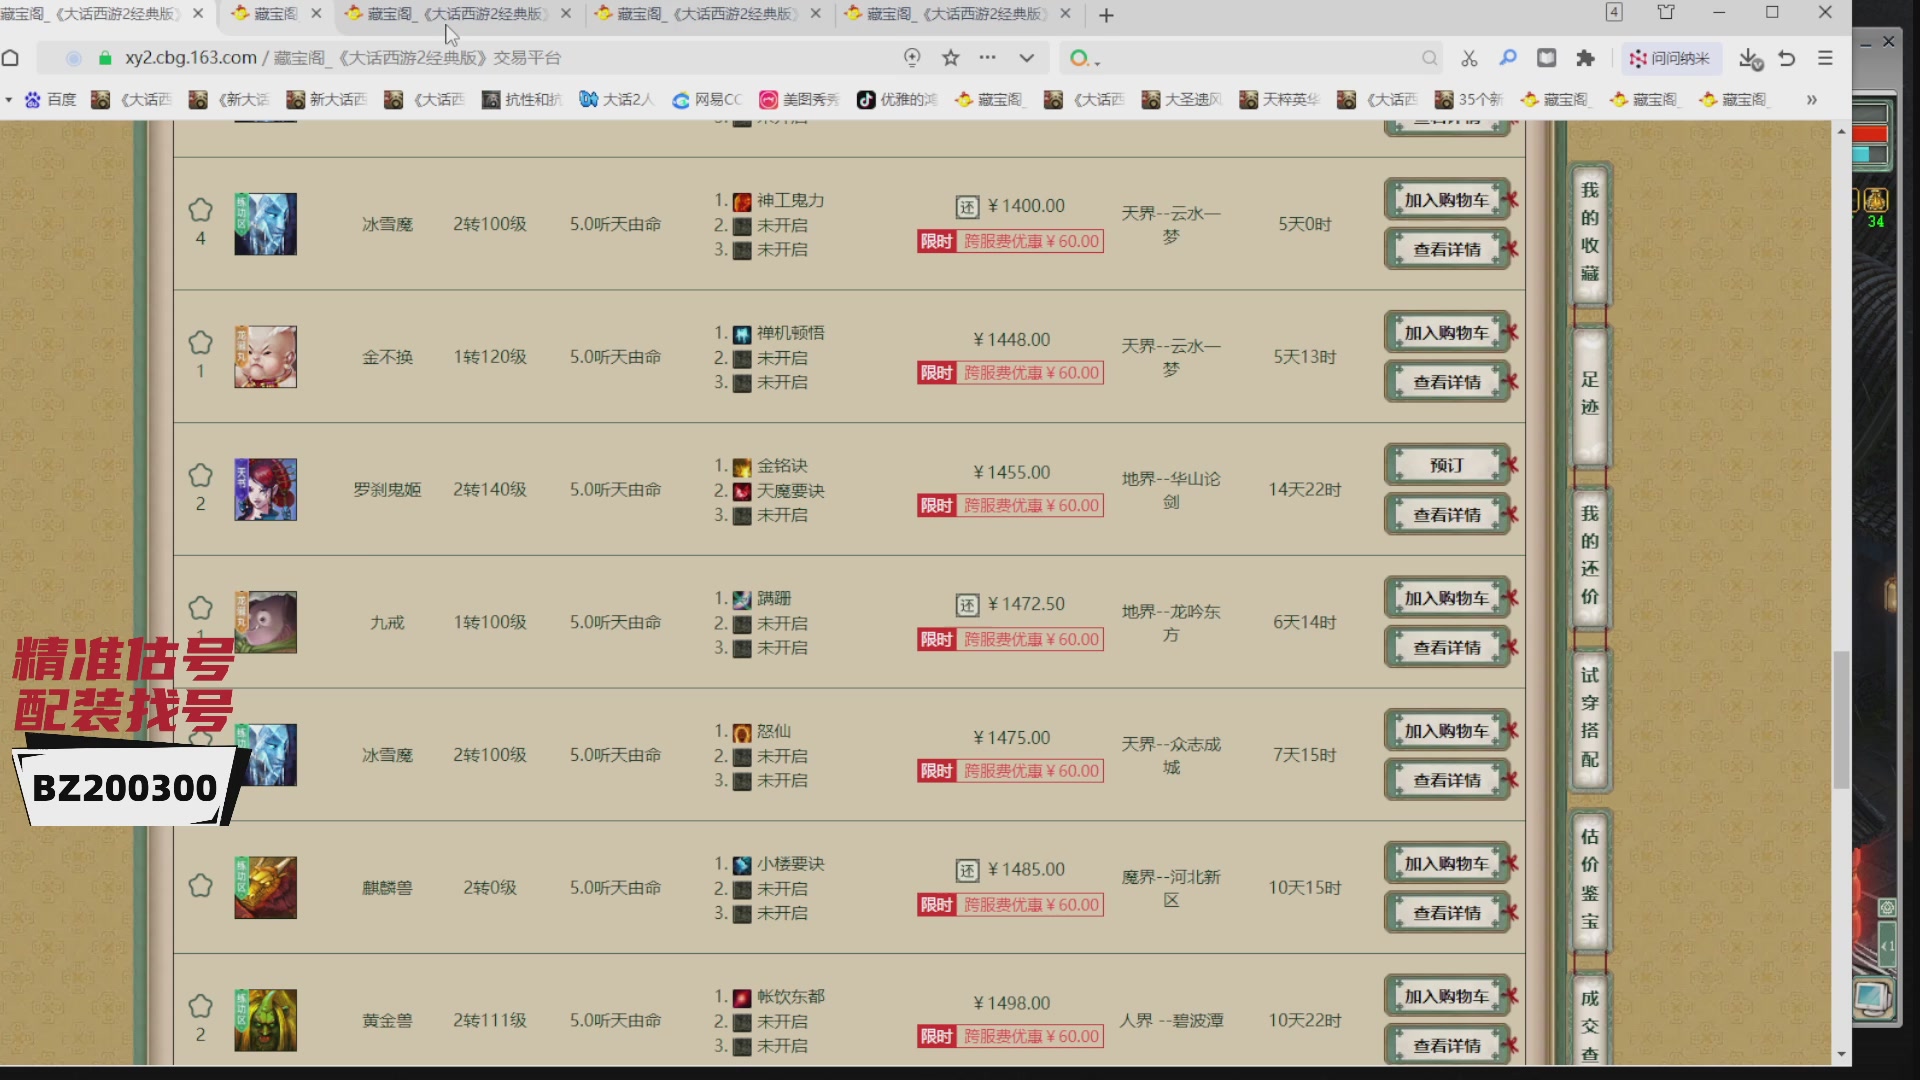Open the extensions puzzle icon
The image size is (1920, 1080).
pos(1585,58)
